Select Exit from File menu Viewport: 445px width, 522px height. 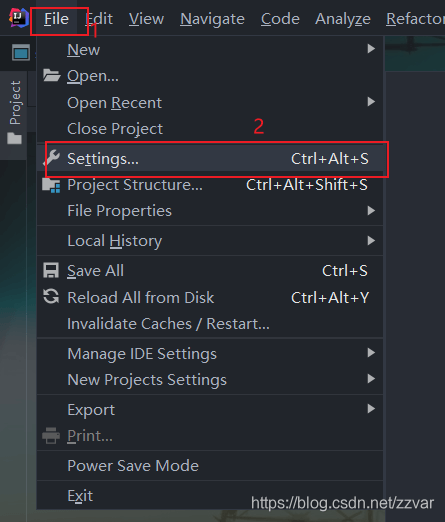click(209, 495)
